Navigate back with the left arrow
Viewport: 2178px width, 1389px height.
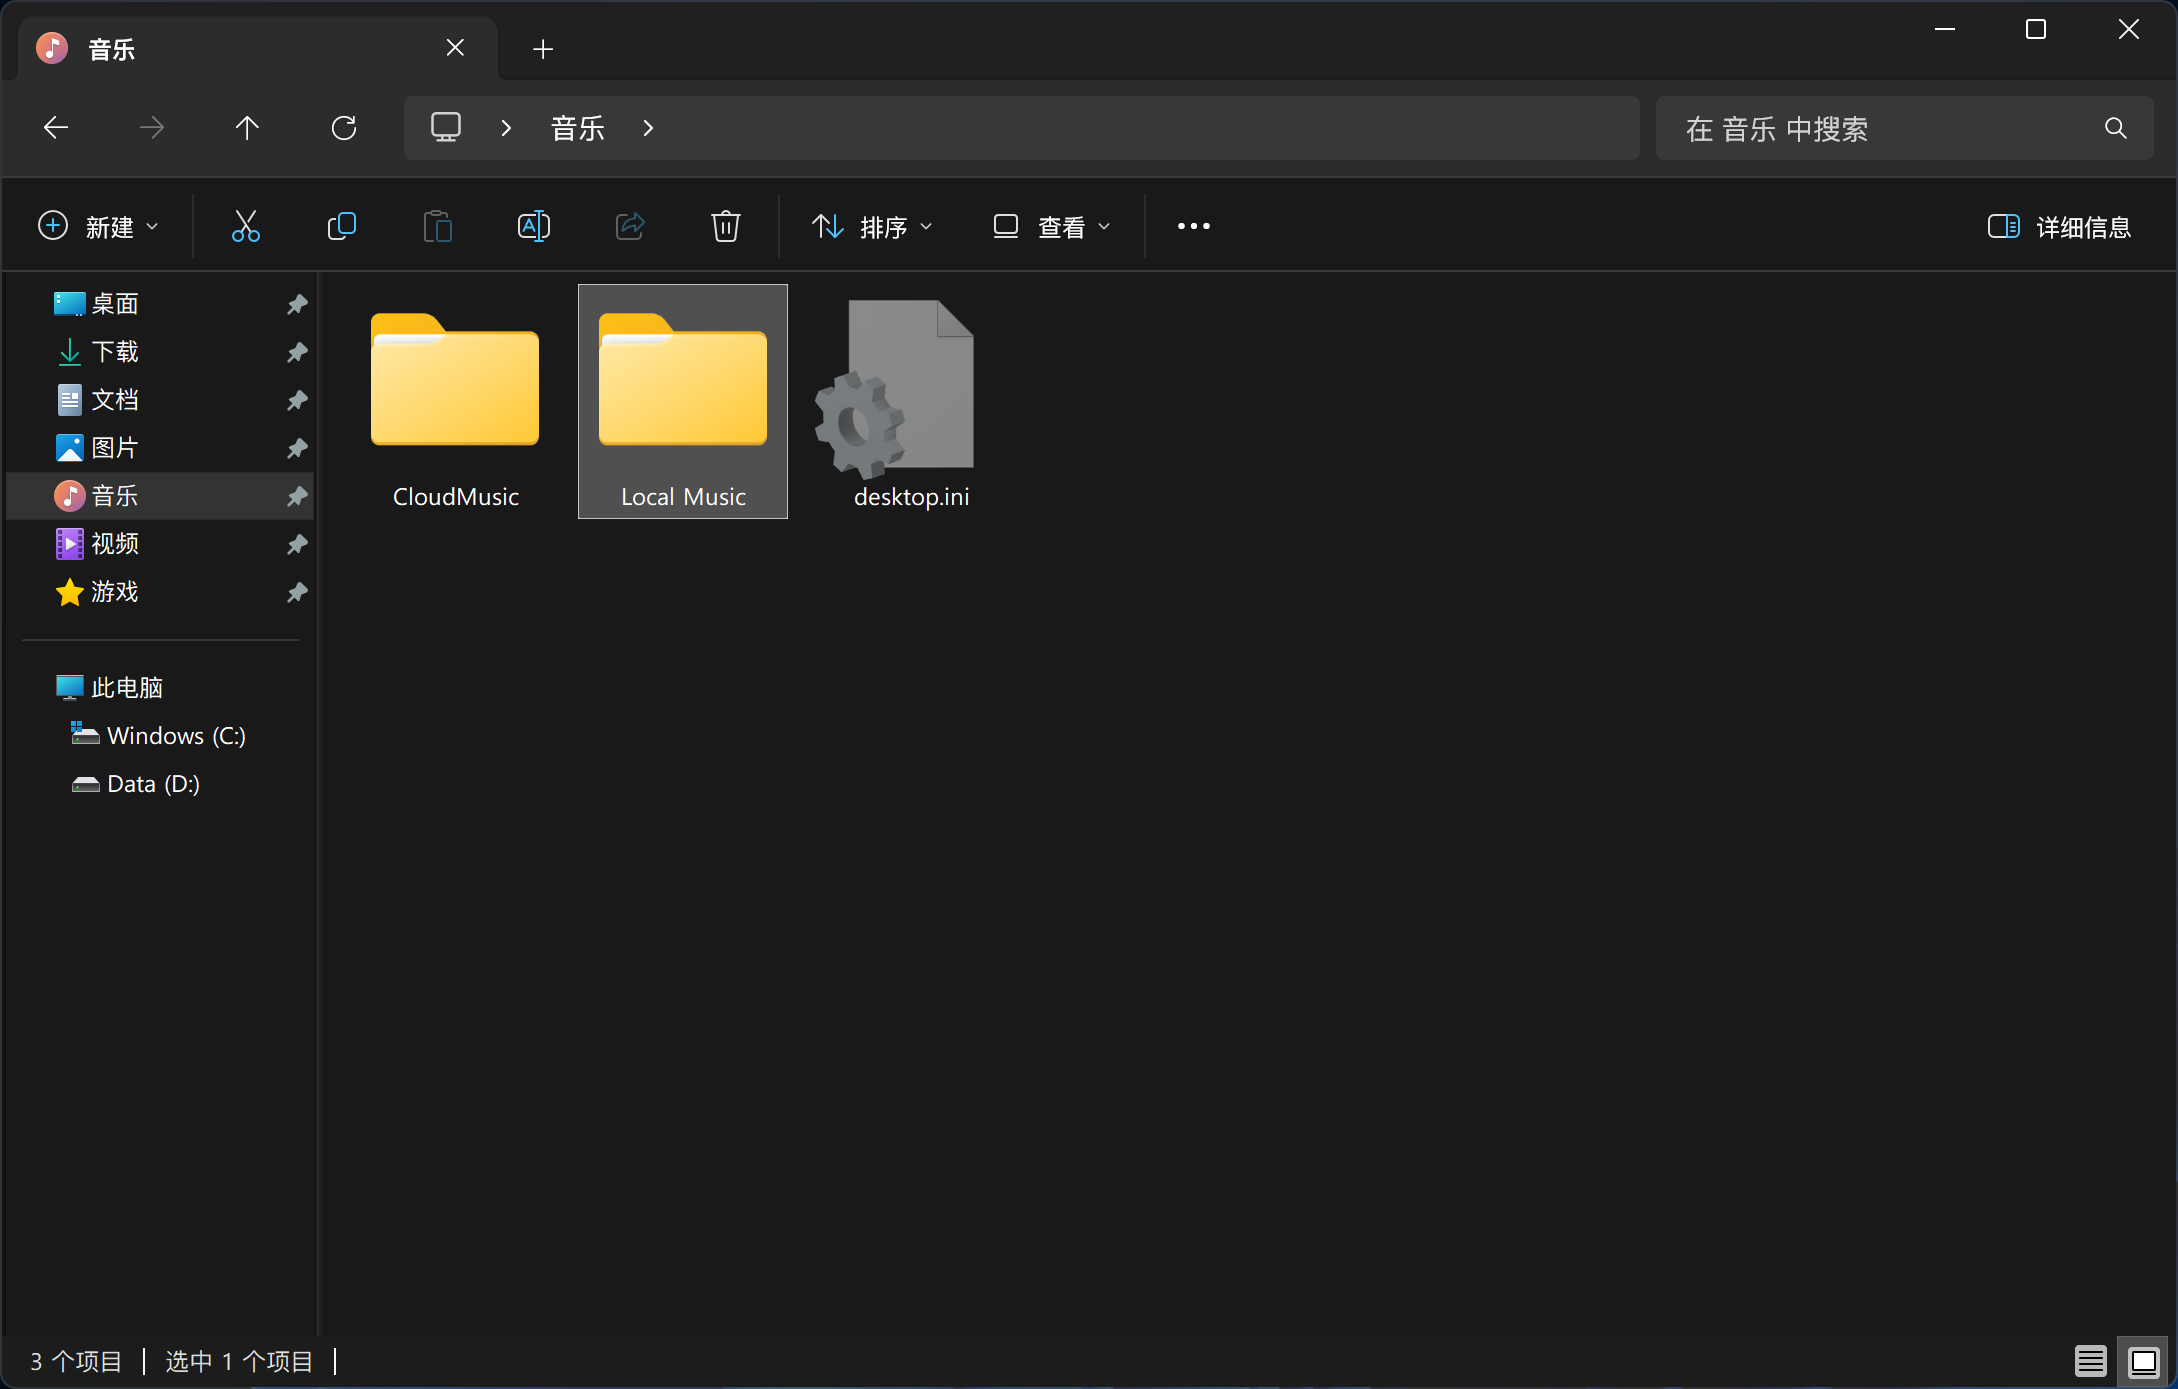pyautogui.click(x=56, y=128)
